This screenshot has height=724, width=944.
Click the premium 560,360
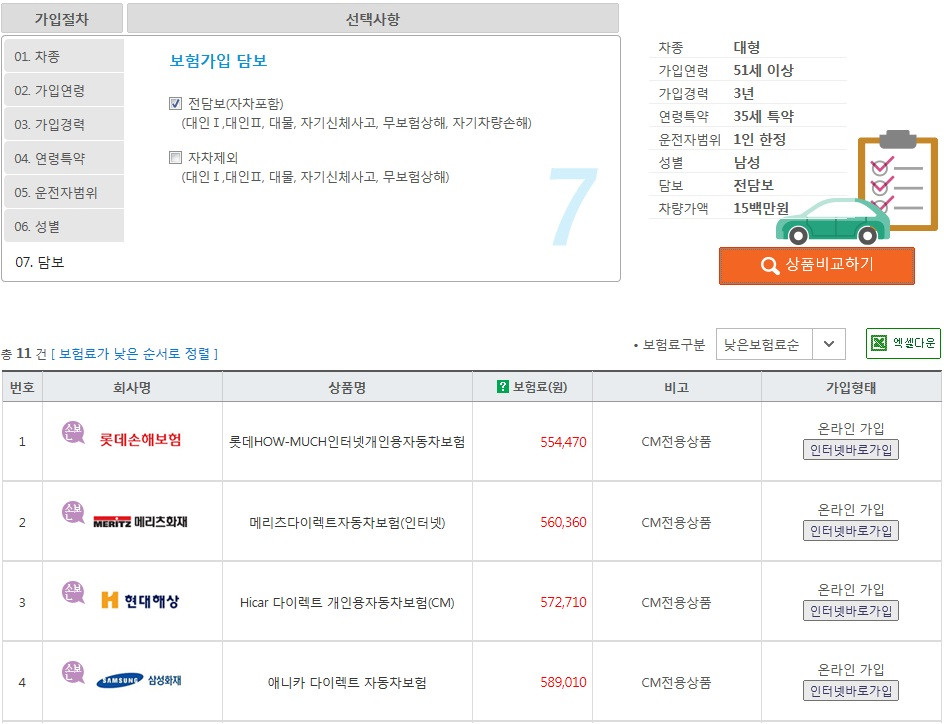563,522
